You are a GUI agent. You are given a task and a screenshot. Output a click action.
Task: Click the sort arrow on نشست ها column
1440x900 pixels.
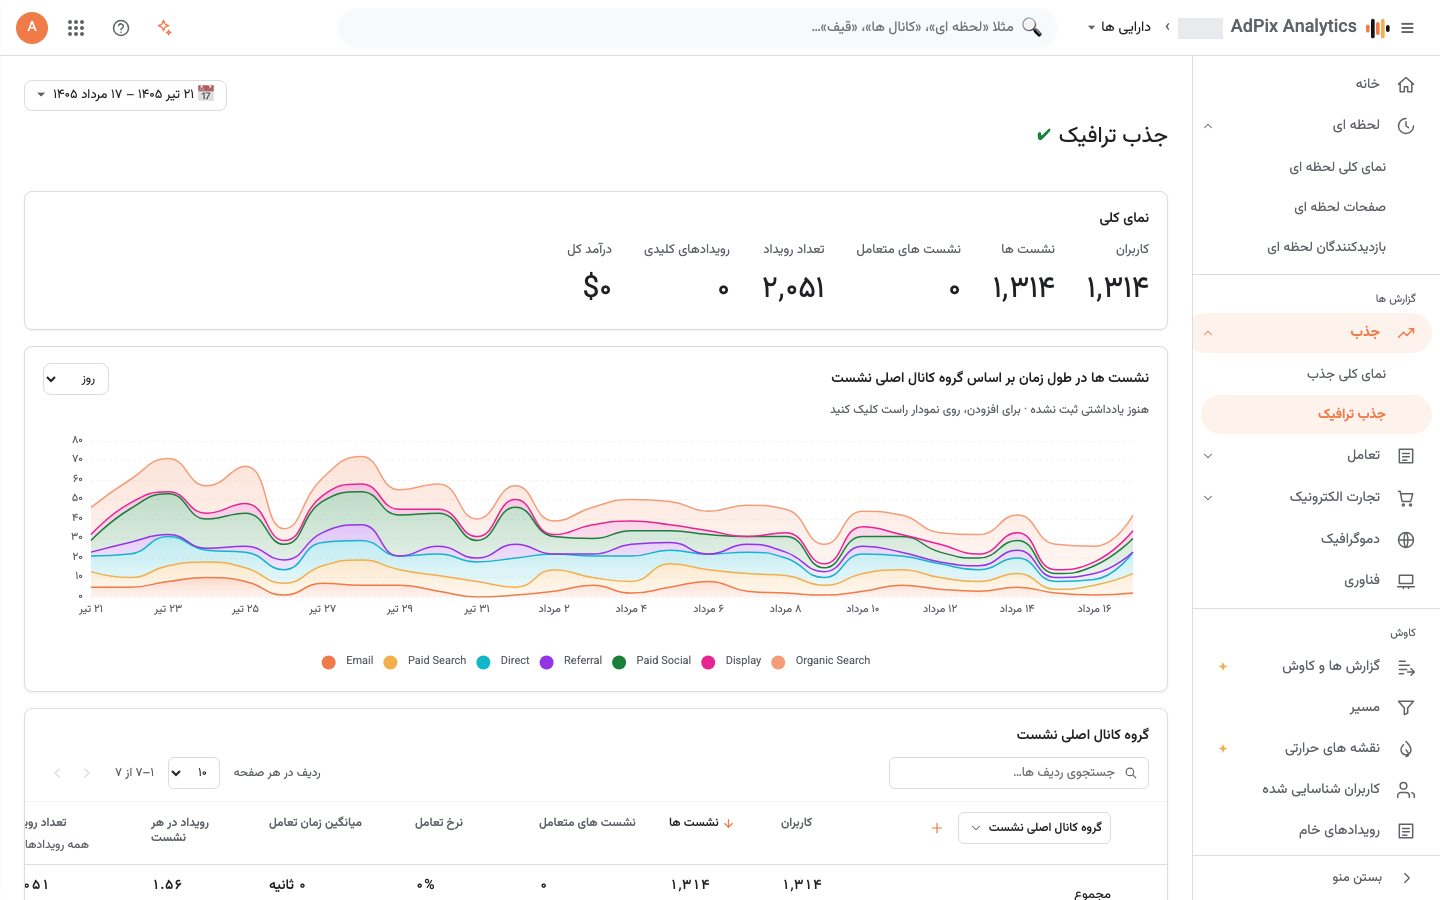point(729,823)
